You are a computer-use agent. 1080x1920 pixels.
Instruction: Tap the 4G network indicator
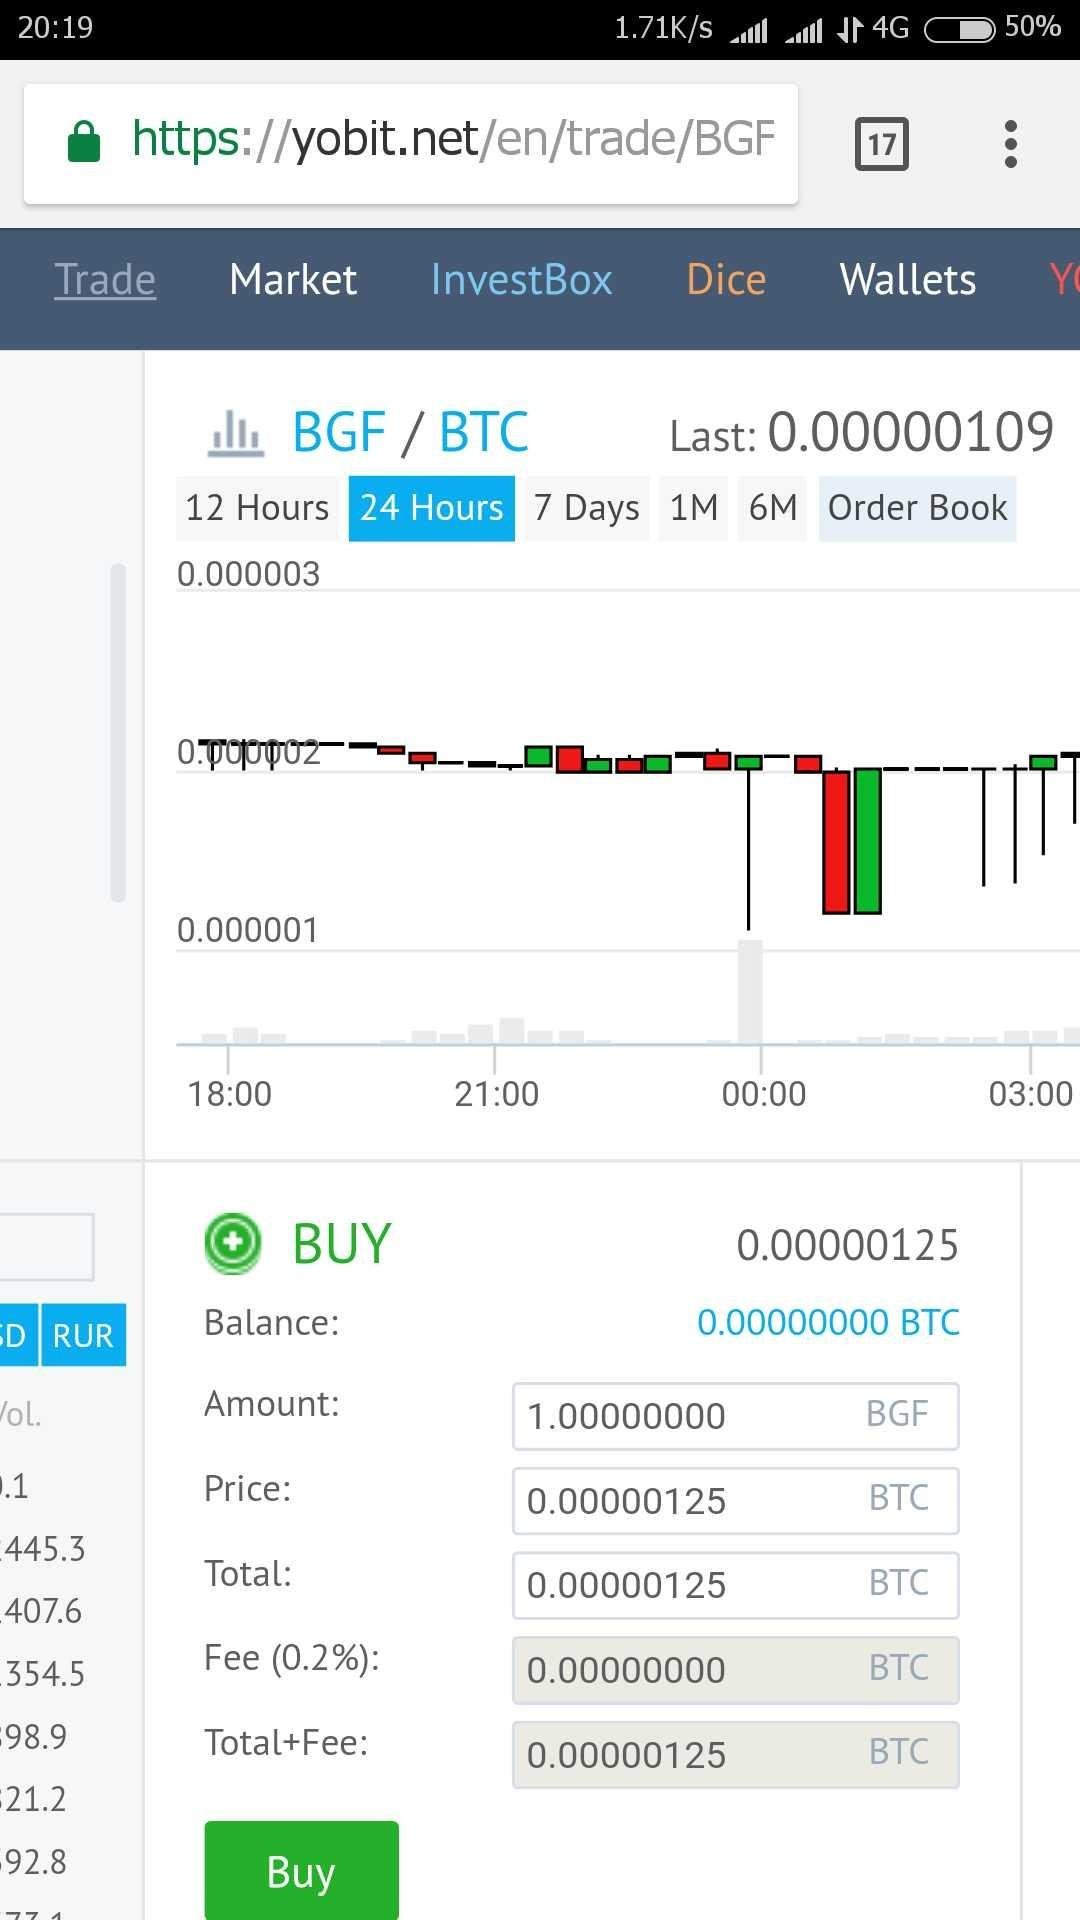891,28
